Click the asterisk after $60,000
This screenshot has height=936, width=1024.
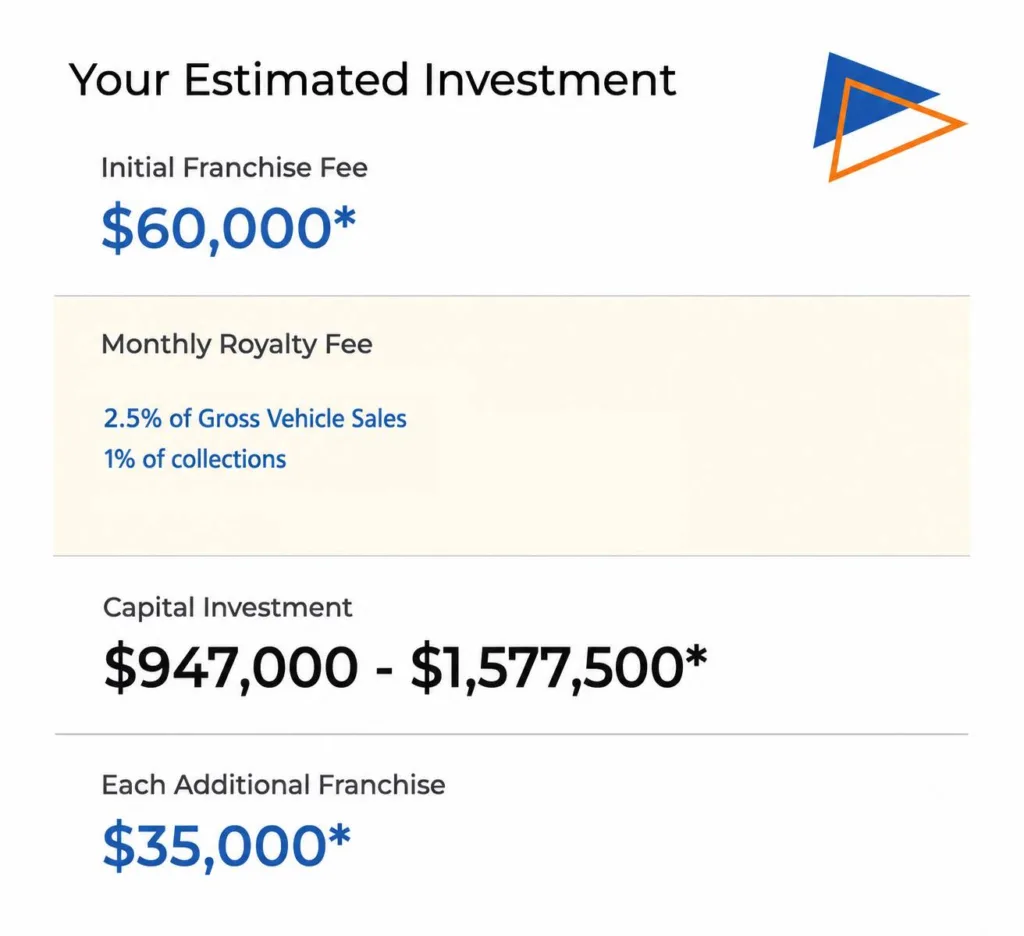[x=345, y=216]
